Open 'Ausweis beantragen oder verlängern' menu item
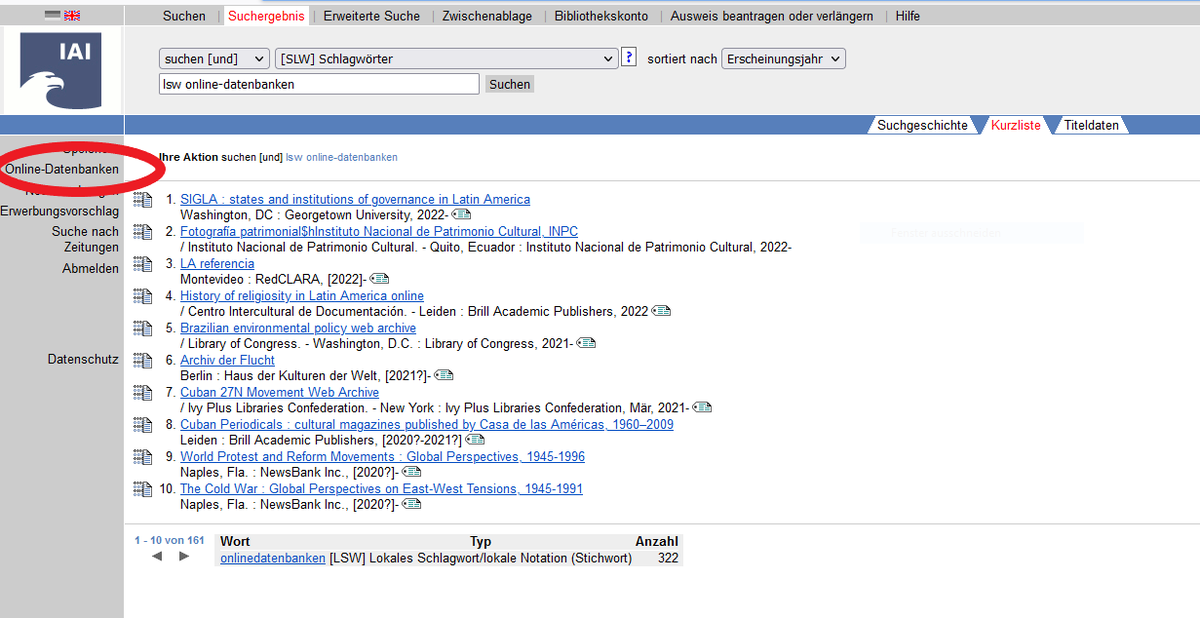This screenshot has width=1200, height=618. (x=771, y=16)
